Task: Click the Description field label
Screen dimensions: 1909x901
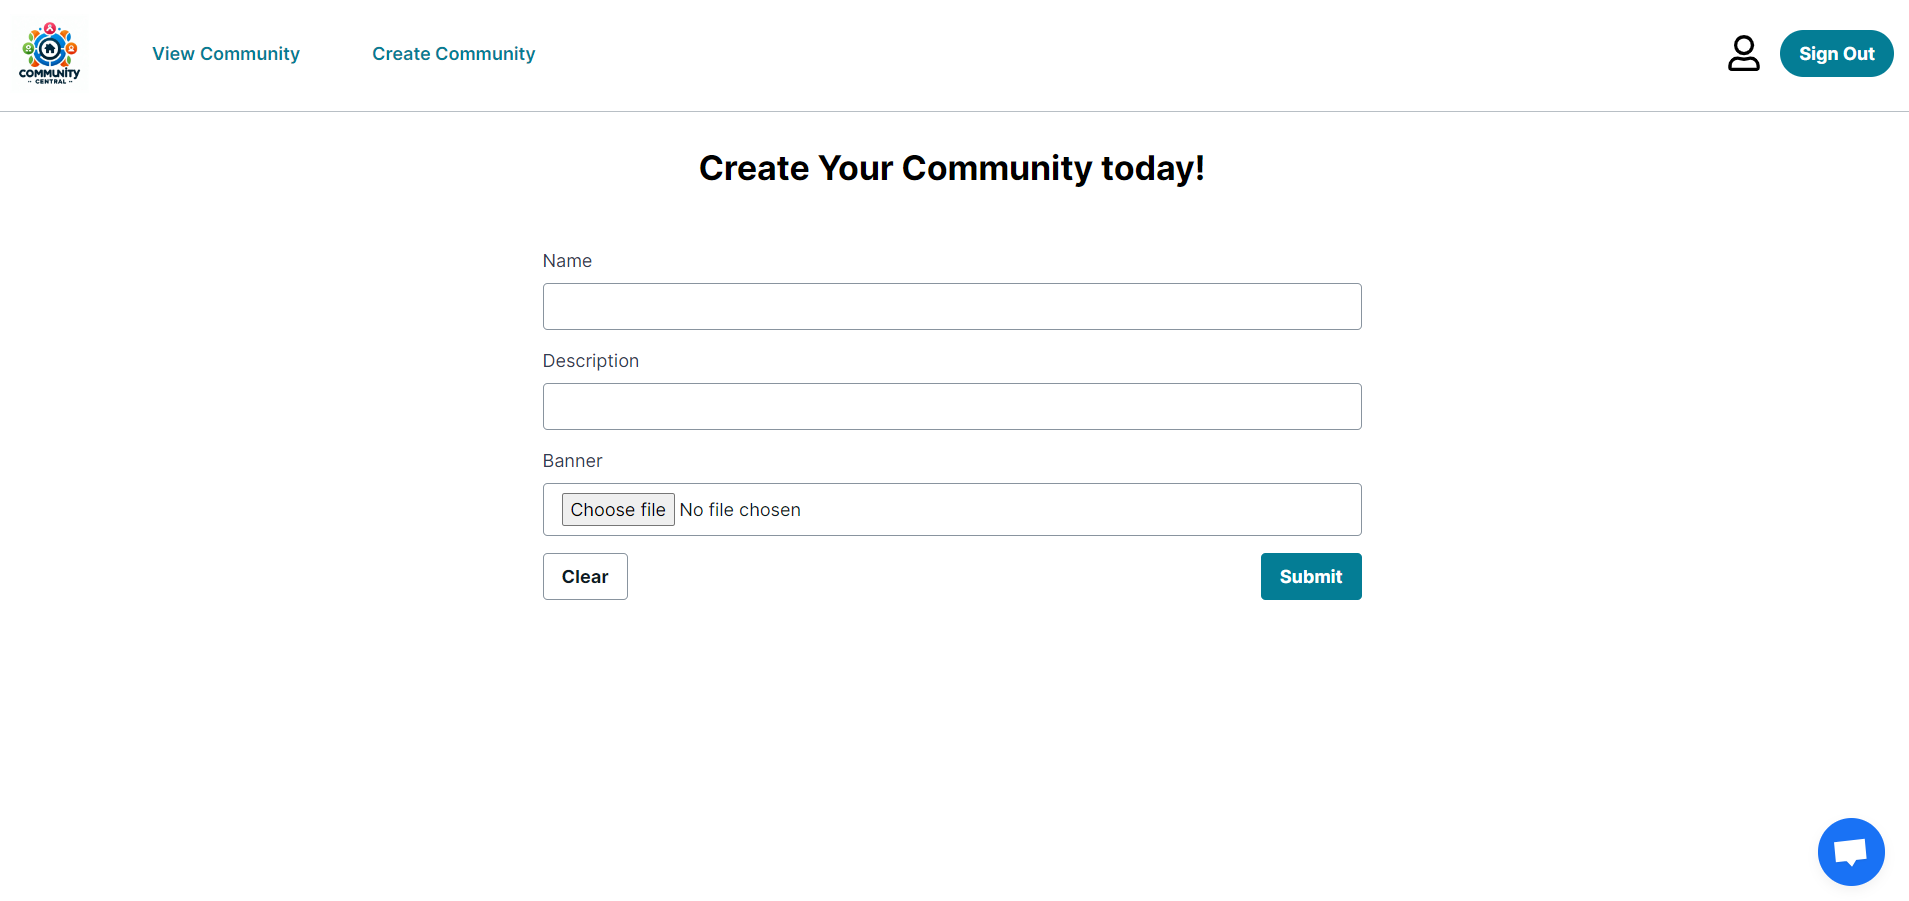Action: click(590, 361)
